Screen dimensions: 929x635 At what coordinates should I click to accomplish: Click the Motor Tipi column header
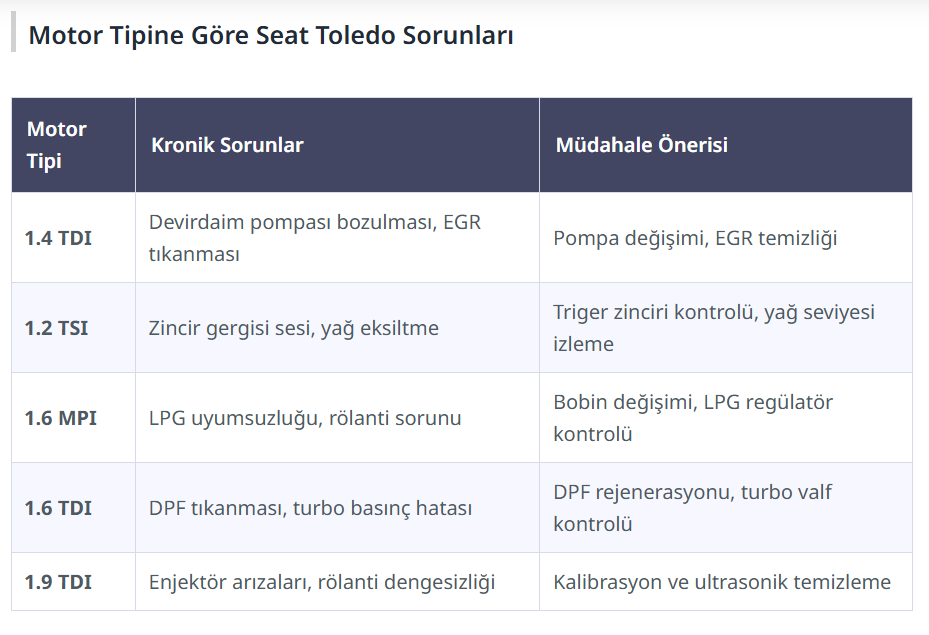[x=57, y=145]
